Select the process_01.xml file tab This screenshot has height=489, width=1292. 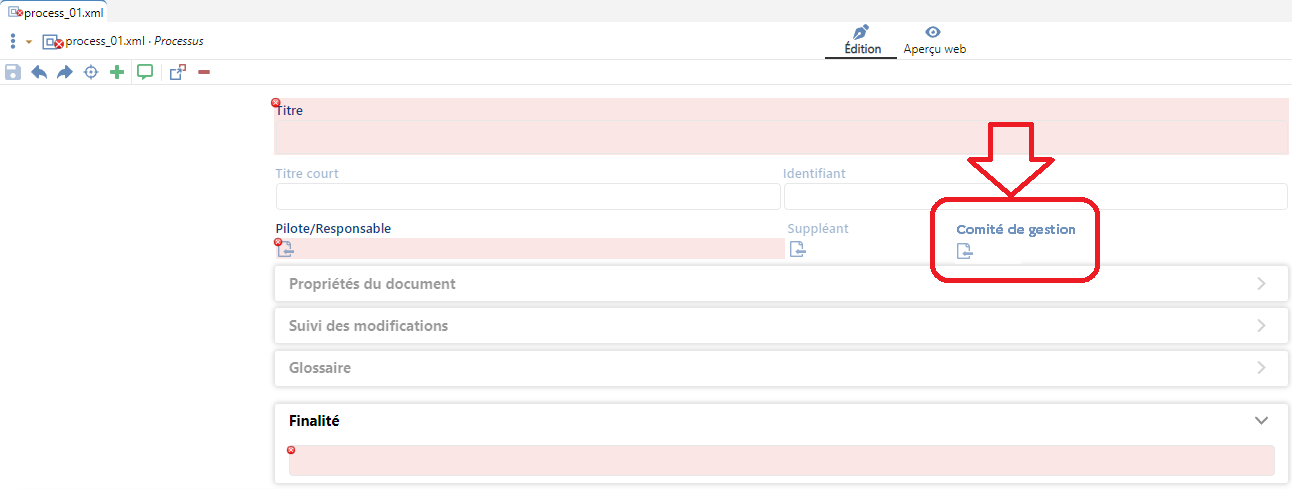point(56,12)
